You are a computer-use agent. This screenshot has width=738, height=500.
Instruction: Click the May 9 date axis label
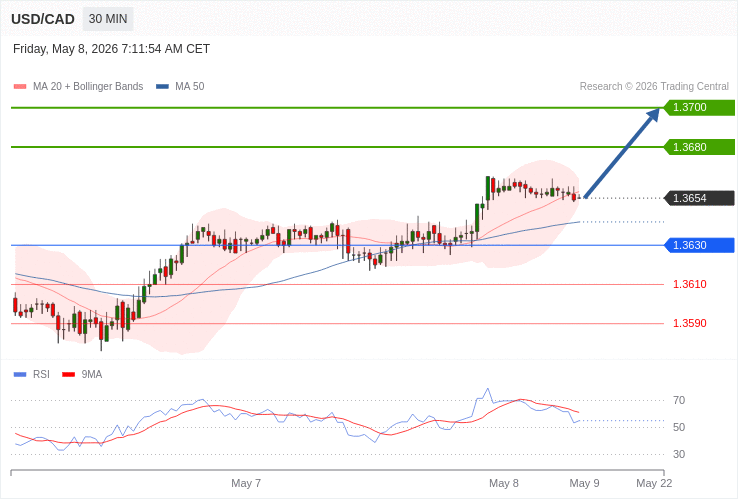coord(584,484)
